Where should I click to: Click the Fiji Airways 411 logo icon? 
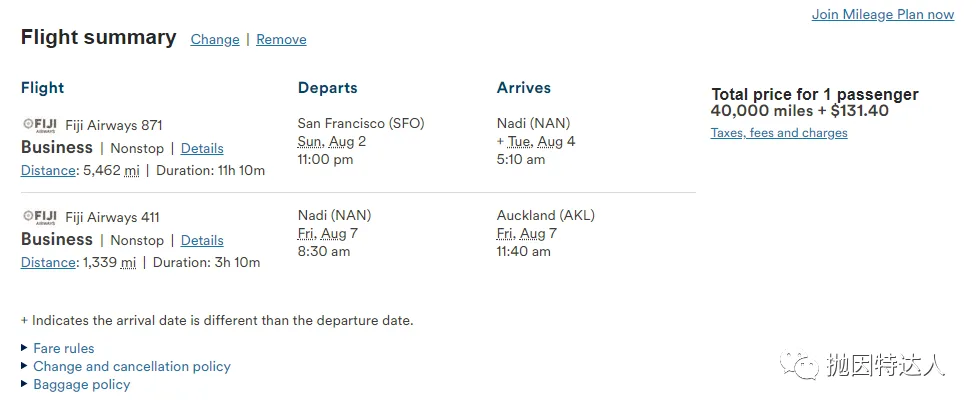click(40, 217)
